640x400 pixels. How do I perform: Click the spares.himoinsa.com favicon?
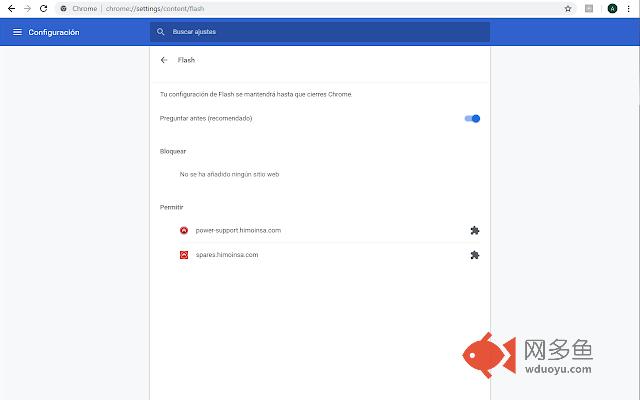(184, 255)
